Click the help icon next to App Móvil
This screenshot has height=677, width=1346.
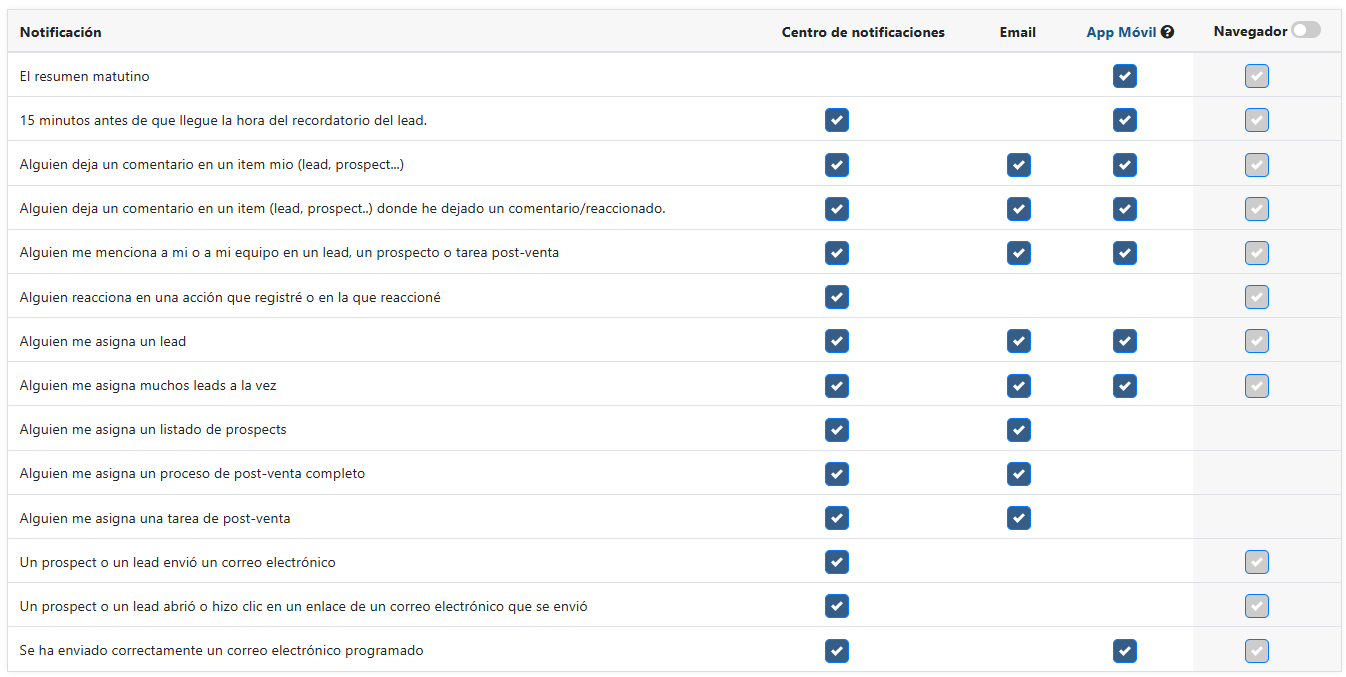(x=1168, y=31)
